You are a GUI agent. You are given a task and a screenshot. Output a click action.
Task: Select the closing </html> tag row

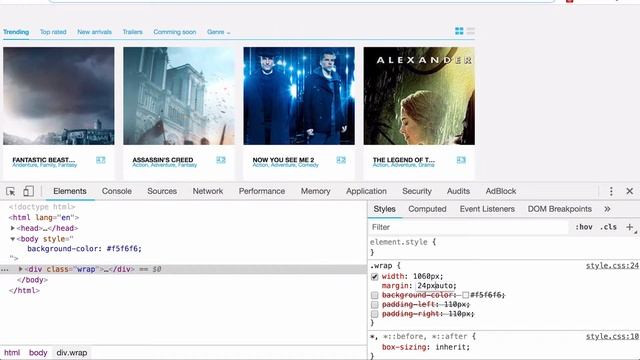tap(24, 291)
